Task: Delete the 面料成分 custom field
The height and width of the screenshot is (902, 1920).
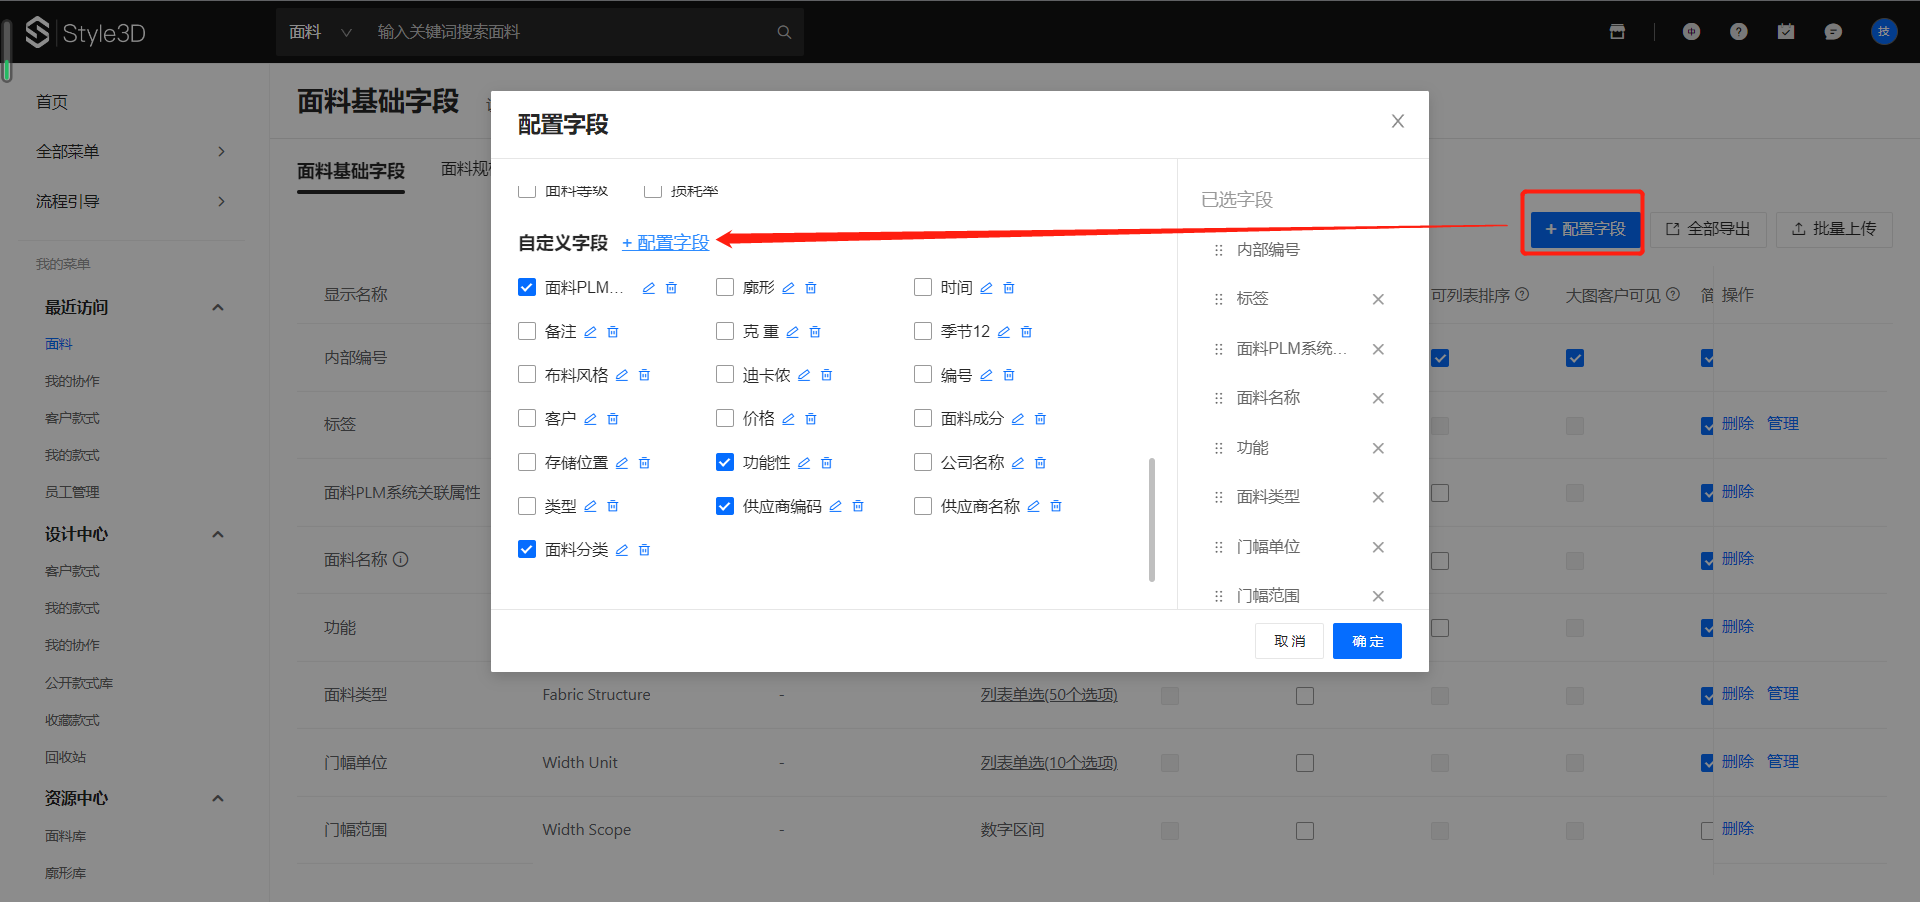Action: pos(1040,419)
